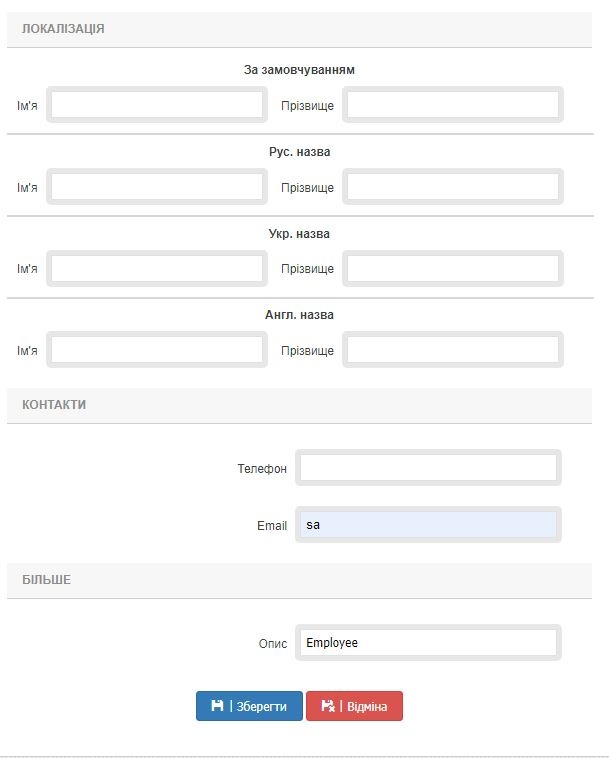Click the Опис field with 'Employee'

tap(428, 643)
